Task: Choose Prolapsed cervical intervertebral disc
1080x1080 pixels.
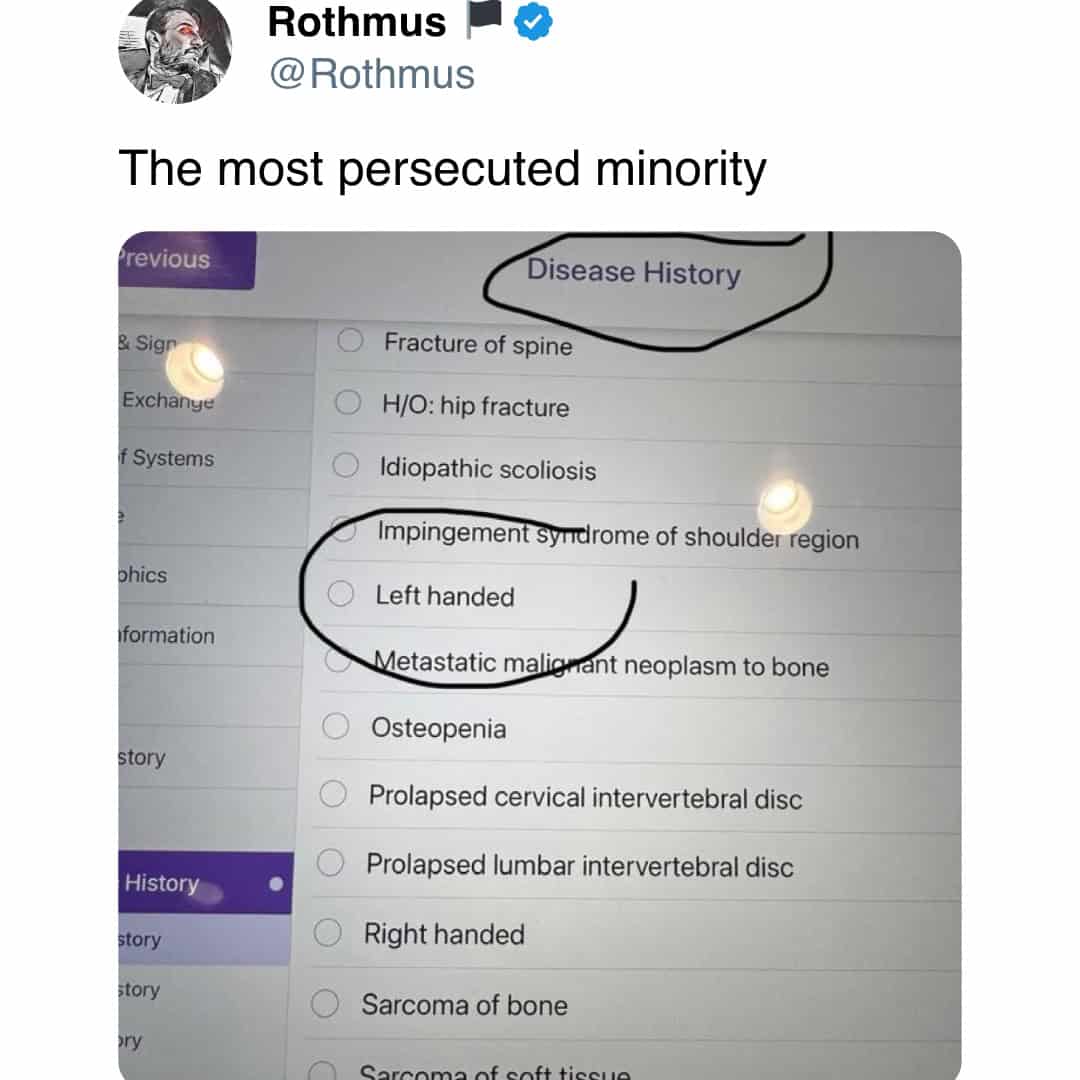Action: [x=333, y=794]
